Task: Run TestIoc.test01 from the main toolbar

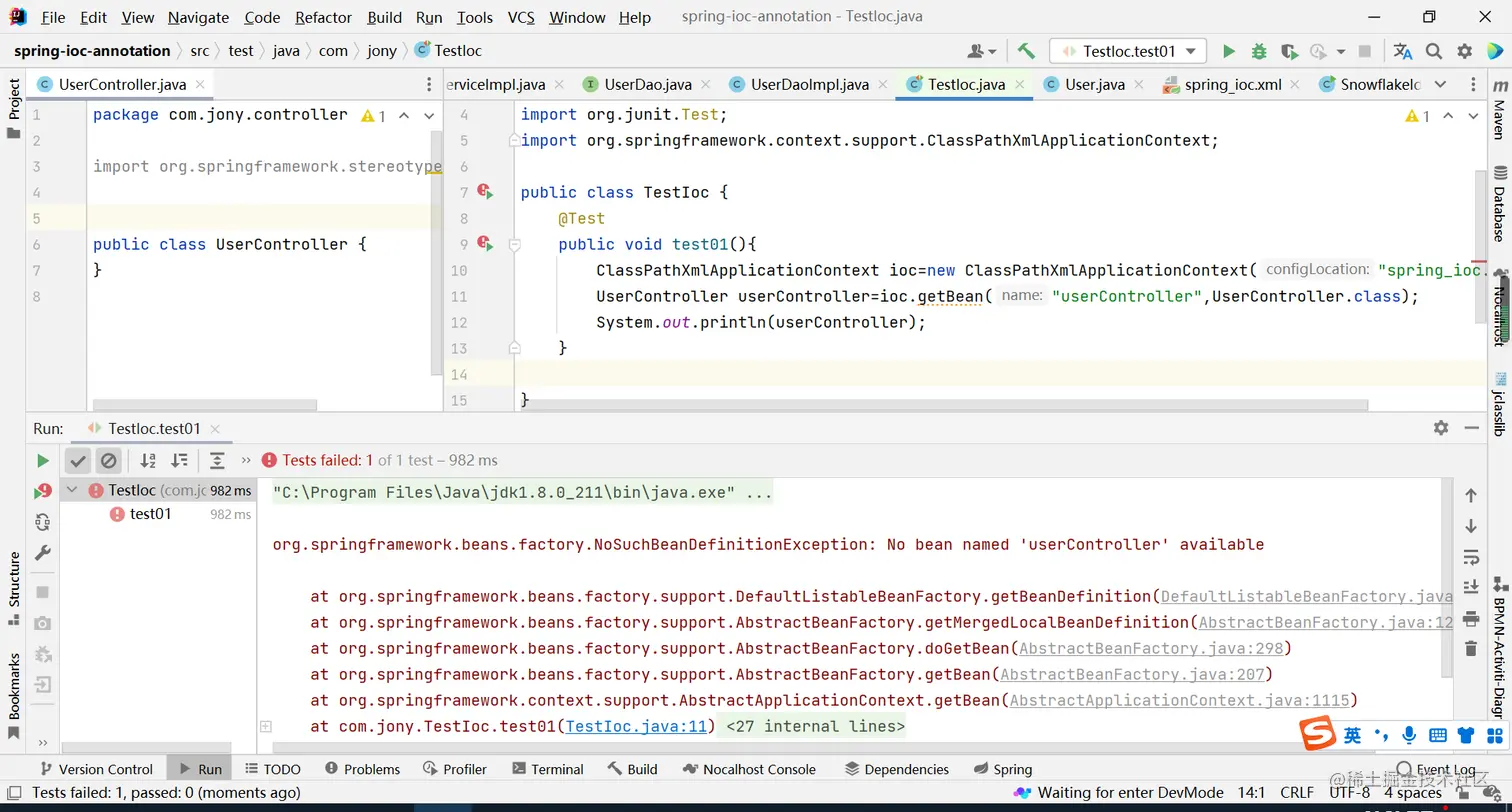Action: click(x=1229, y=51)
